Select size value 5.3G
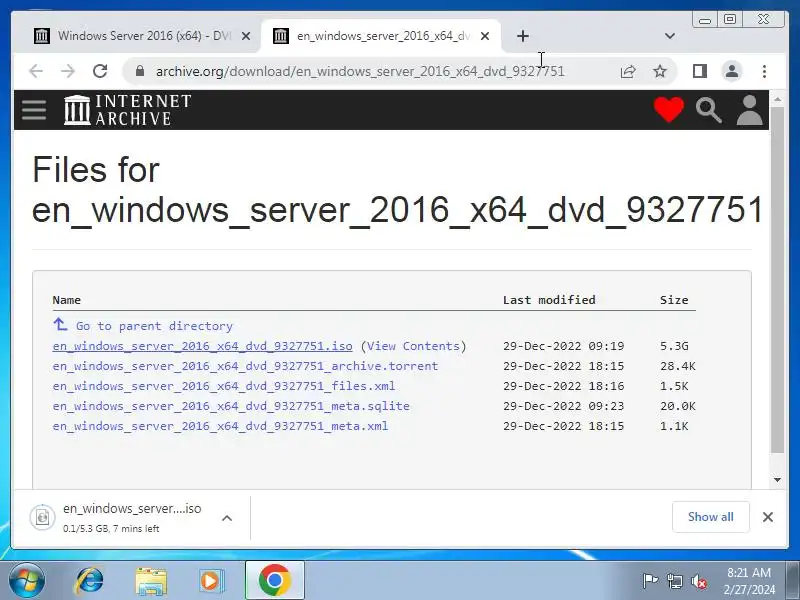800x600 pixels. point(673,346)
